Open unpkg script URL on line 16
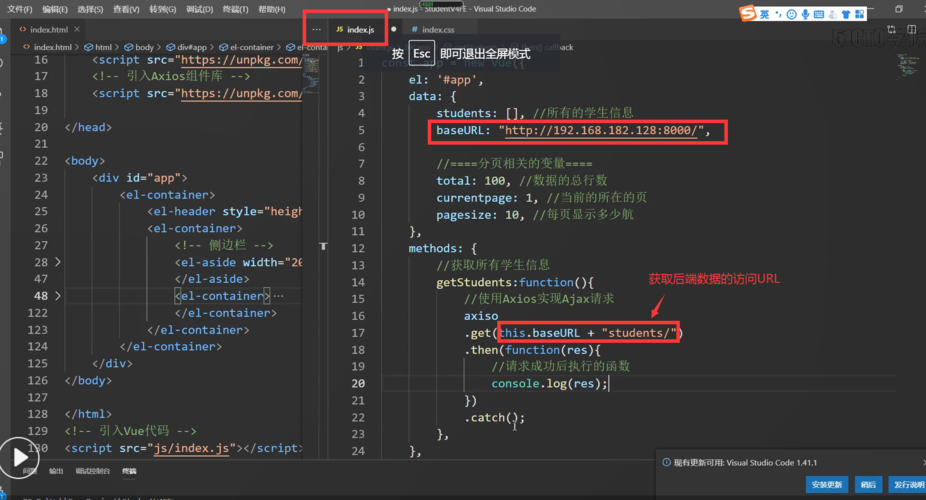This screenshot has height=500, width=926. (242, 60)
